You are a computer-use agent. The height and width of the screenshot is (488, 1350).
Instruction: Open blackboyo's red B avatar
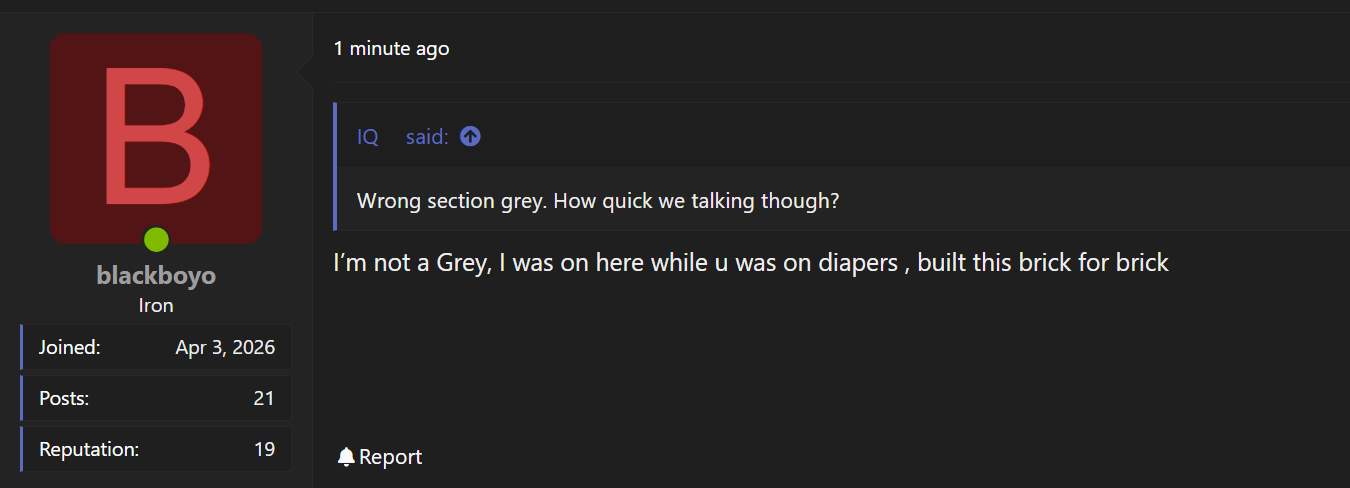pos(156,138)
